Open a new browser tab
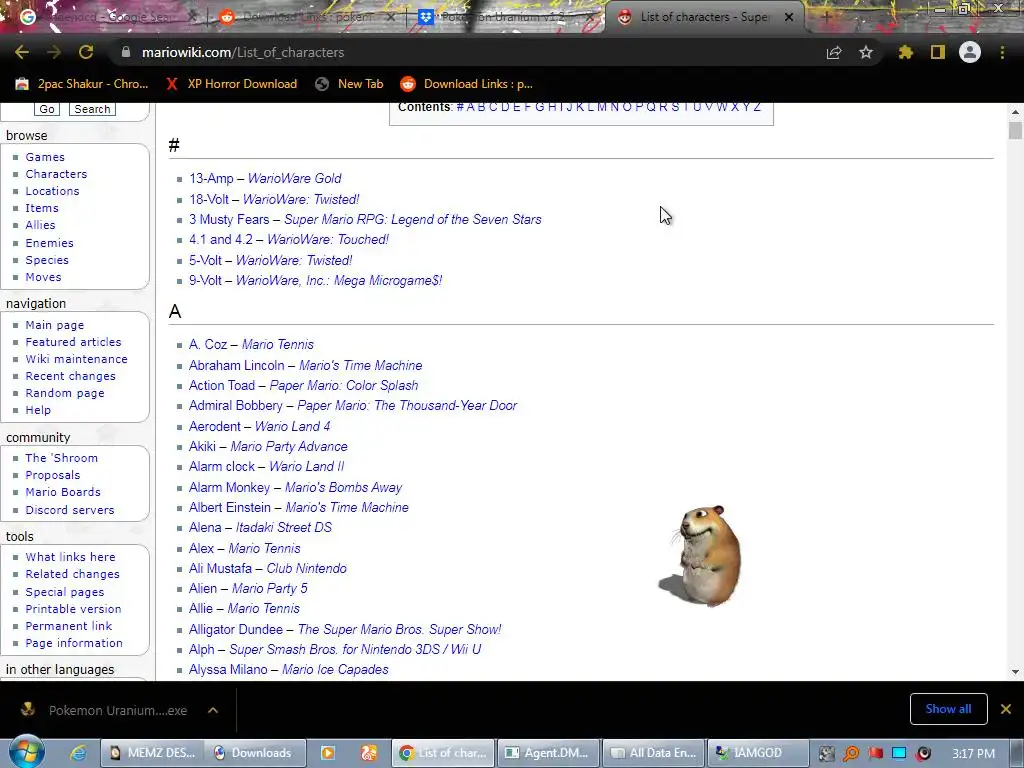This screenshot has height=768, width=1024. (x=825, y=17)
